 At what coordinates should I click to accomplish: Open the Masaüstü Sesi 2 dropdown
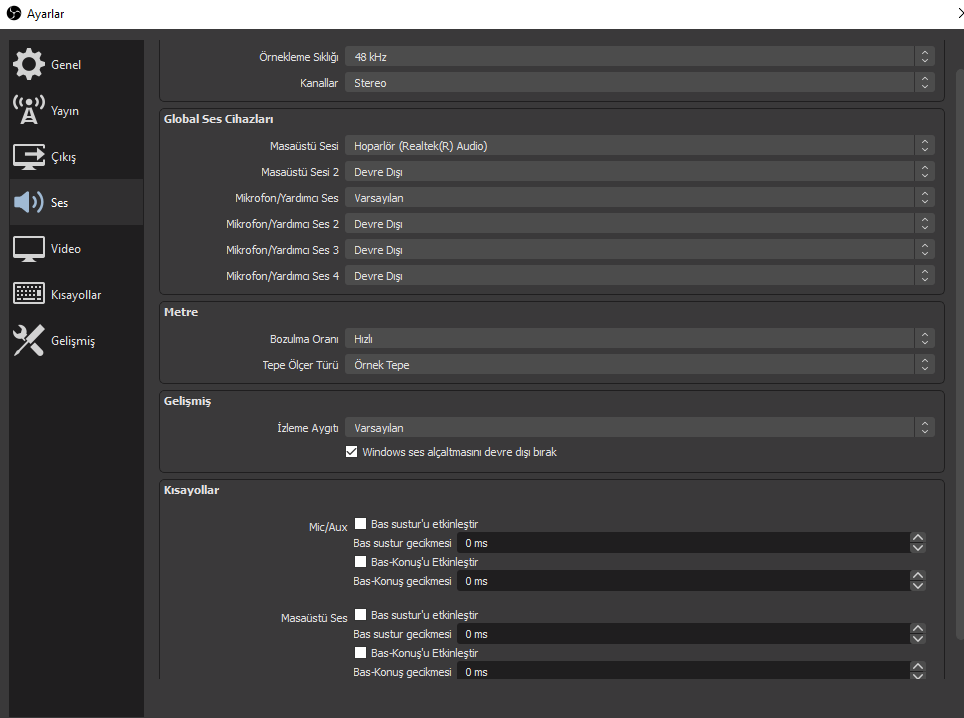click(x=639, y=172)
